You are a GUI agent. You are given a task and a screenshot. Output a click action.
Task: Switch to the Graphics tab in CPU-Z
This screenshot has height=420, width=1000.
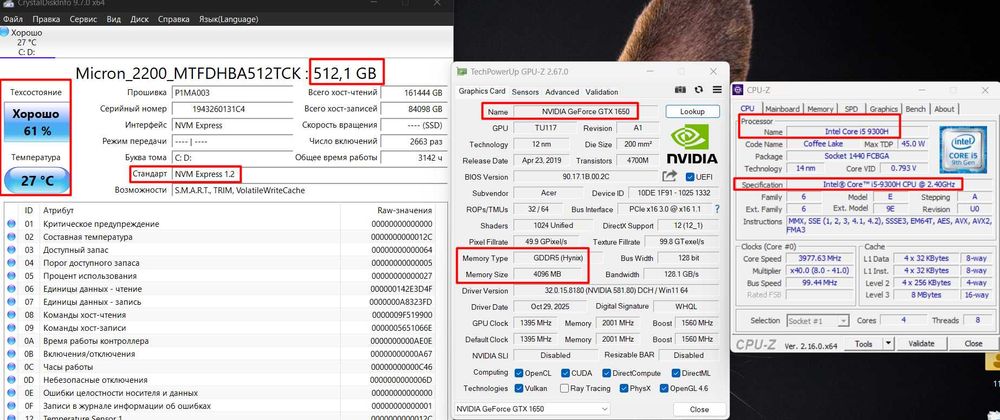point(883,109)
